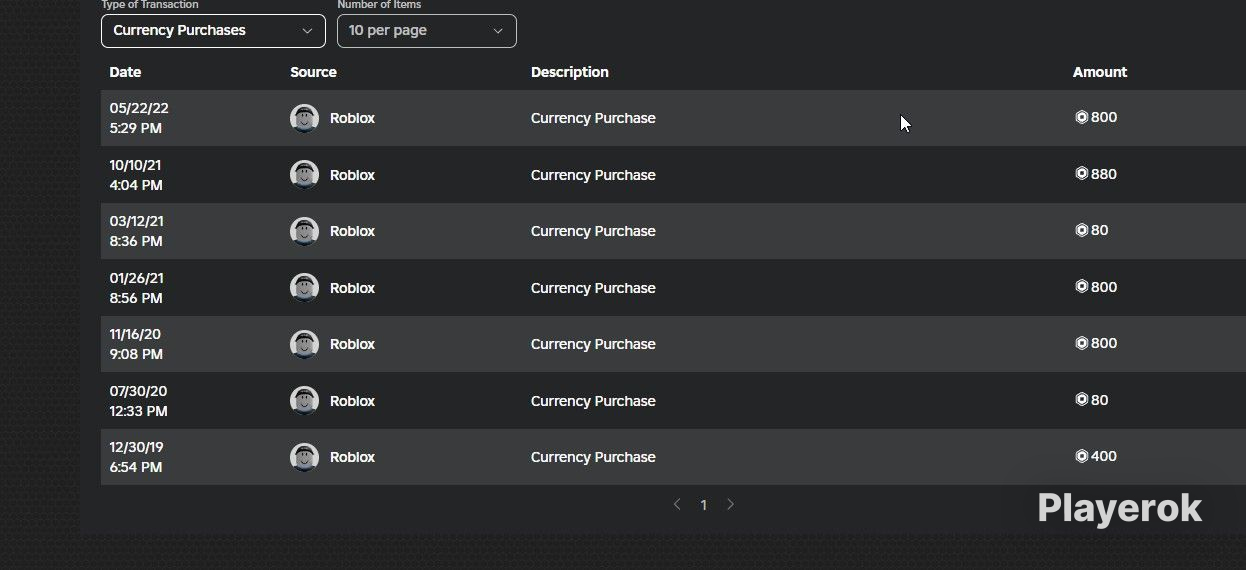Click the Date column header
The image size is (1246, 570).
coord(125,72)
